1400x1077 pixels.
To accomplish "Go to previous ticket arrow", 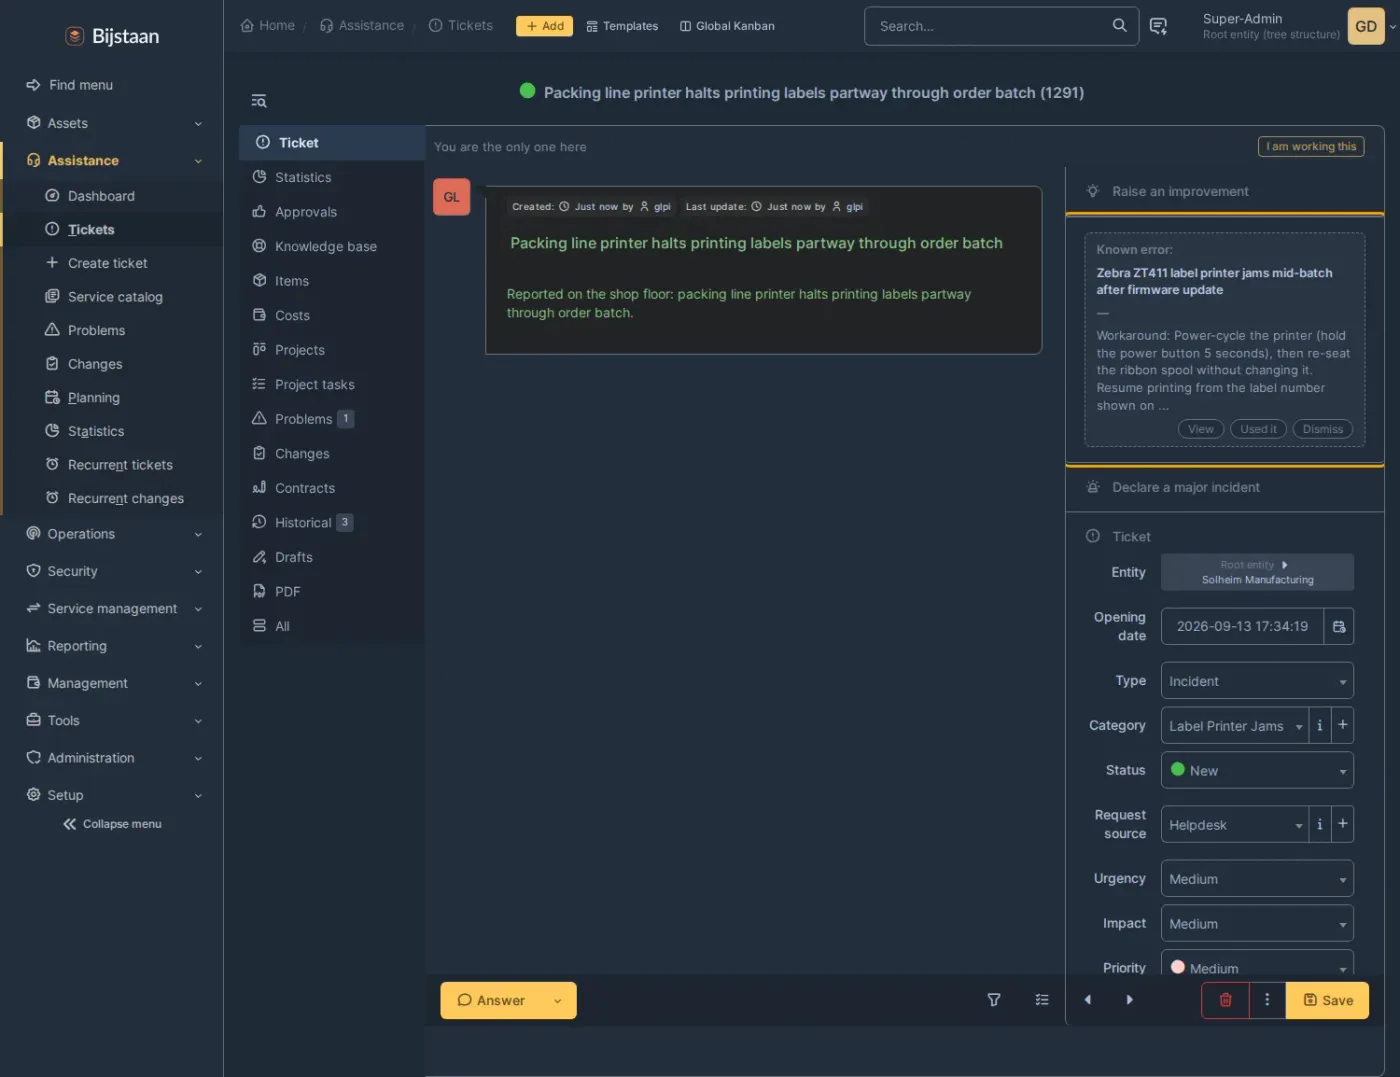I will click(x=1088, y=1000).
